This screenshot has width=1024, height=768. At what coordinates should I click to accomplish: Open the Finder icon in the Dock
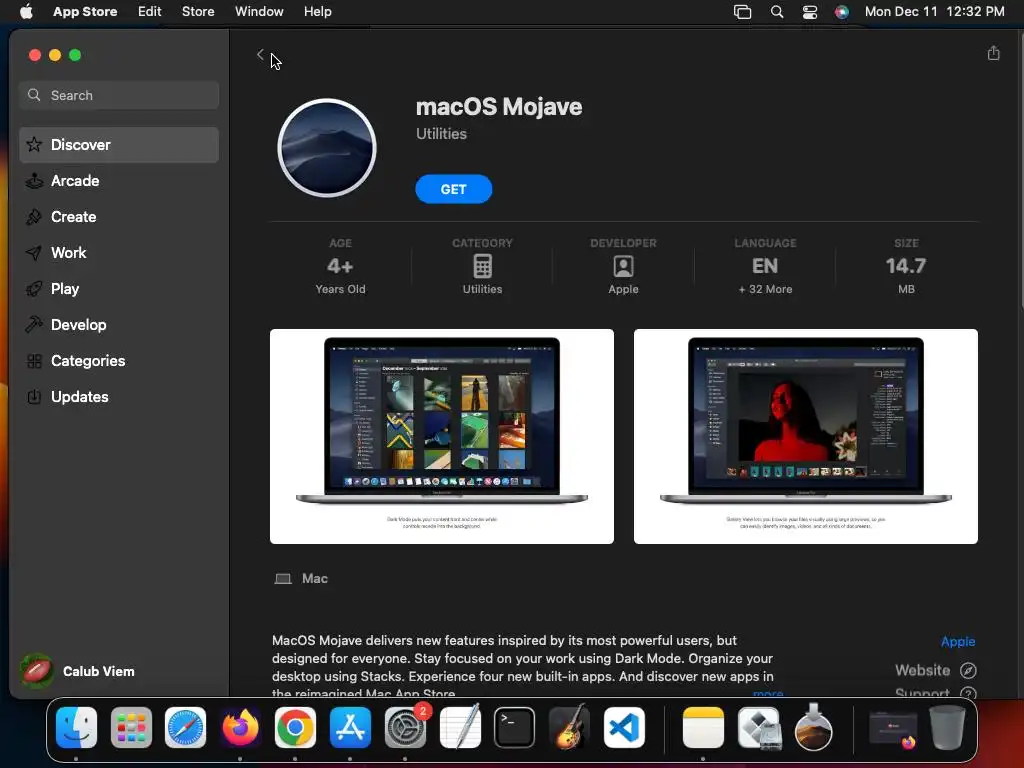pyautogui.click(x=76, y=728)
